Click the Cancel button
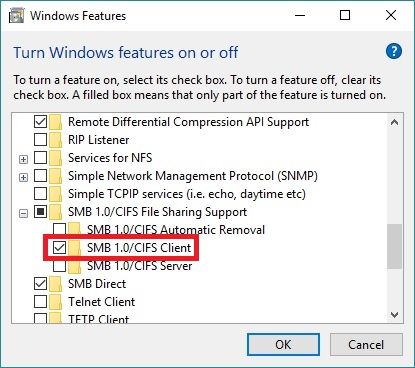 [366, 344]
